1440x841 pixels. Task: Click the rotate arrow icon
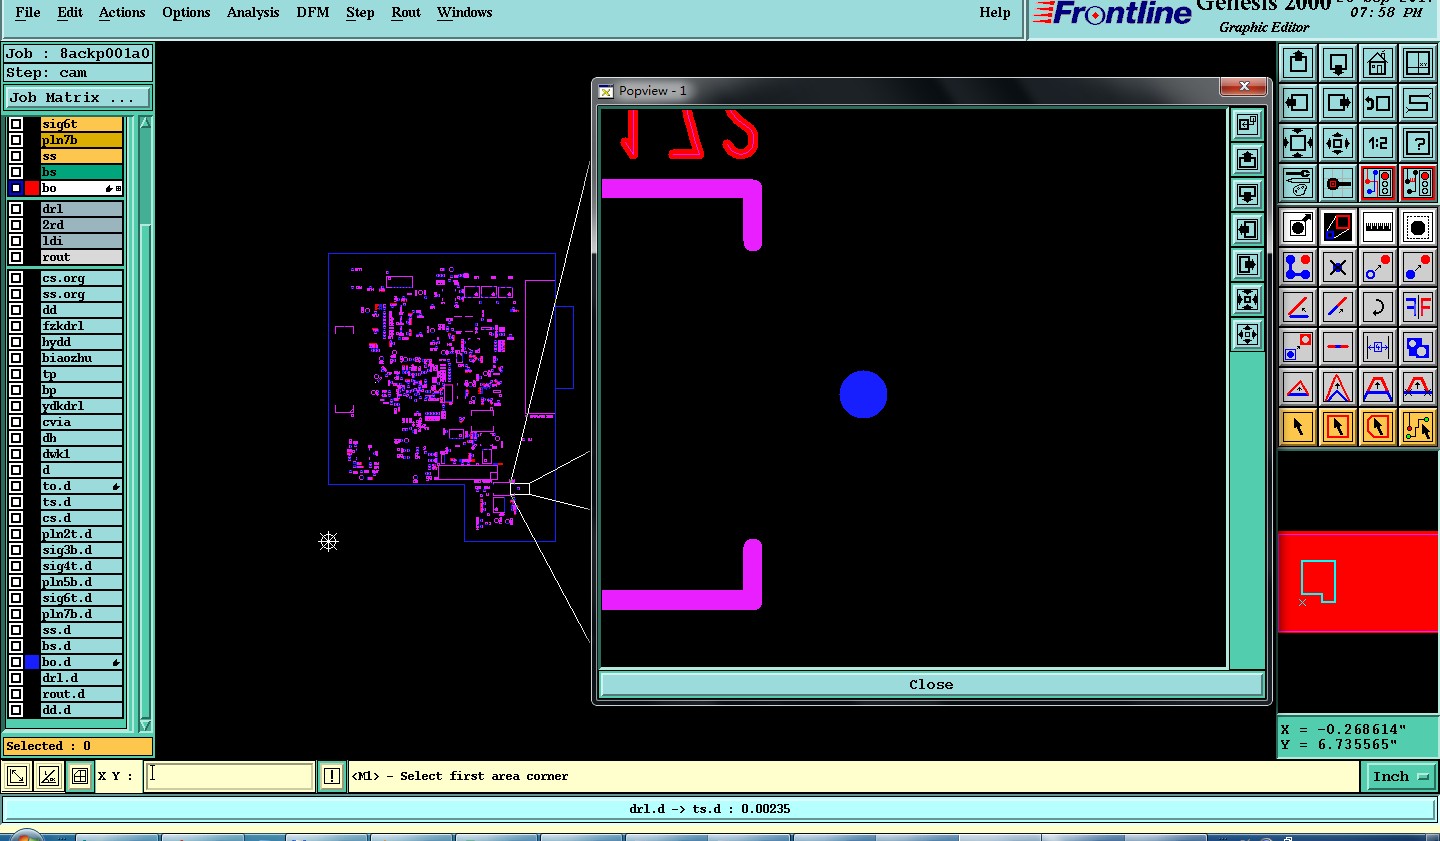[x=1378, y=308]
